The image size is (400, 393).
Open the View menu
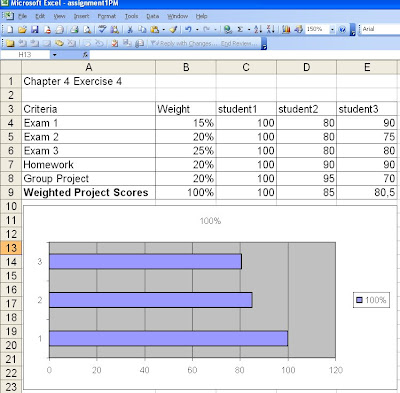59,16
